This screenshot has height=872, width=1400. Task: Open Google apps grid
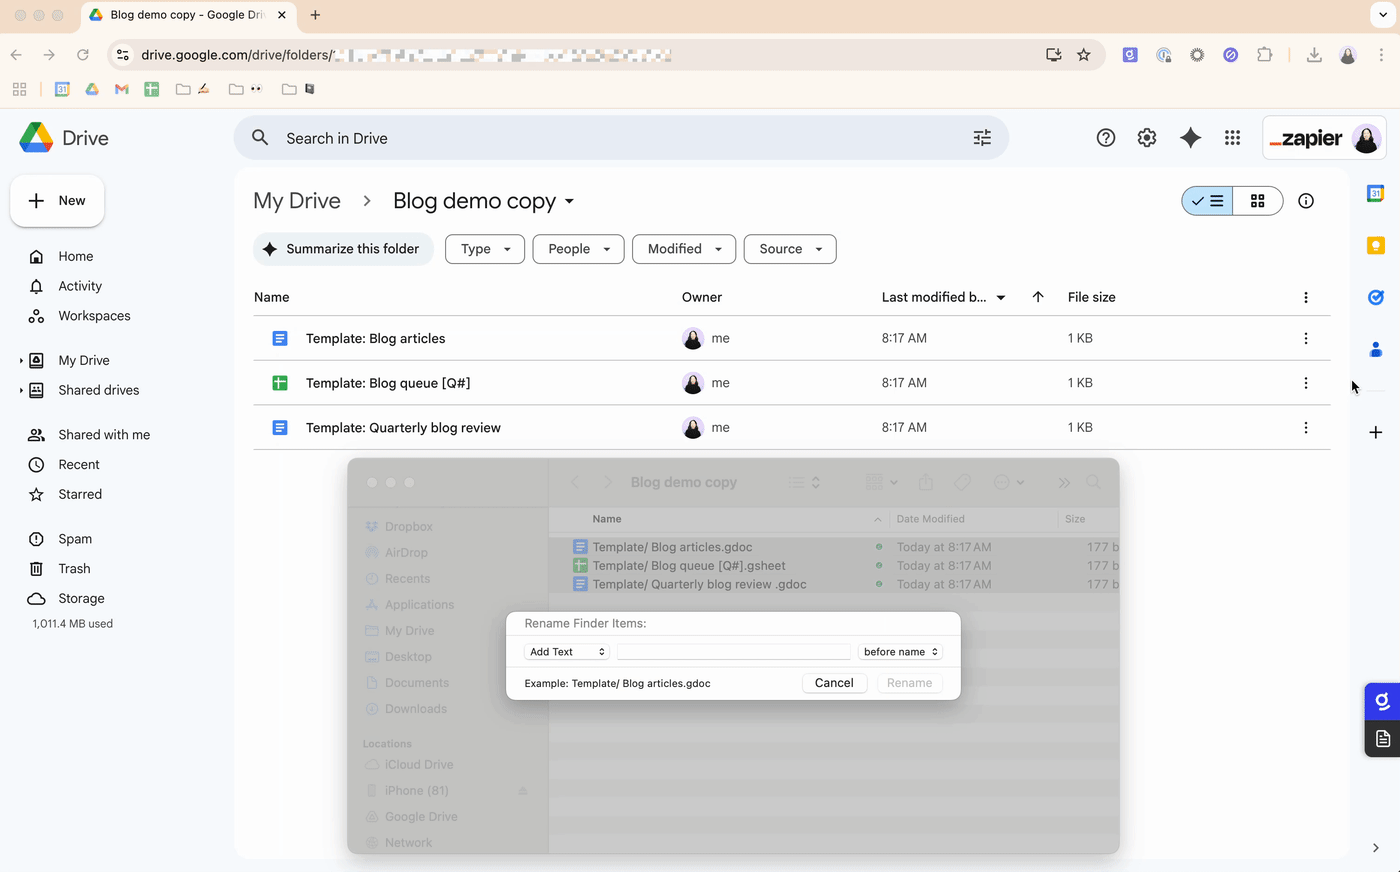pyautogui.click(x=1232, y=138)
